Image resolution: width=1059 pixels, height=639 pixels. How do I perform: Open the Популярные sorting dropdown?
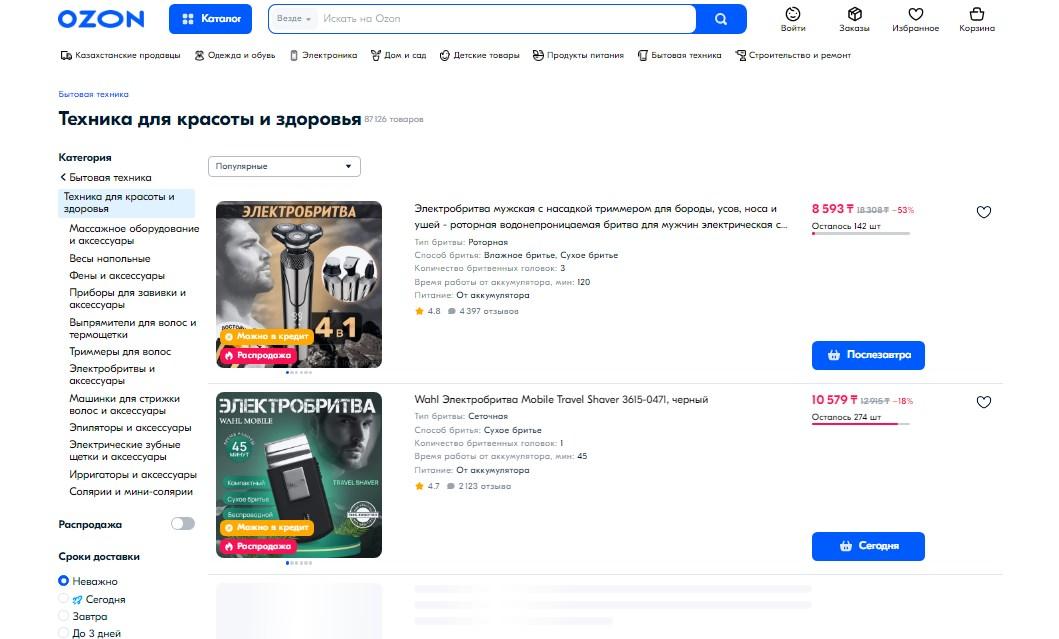coord(284,166)
